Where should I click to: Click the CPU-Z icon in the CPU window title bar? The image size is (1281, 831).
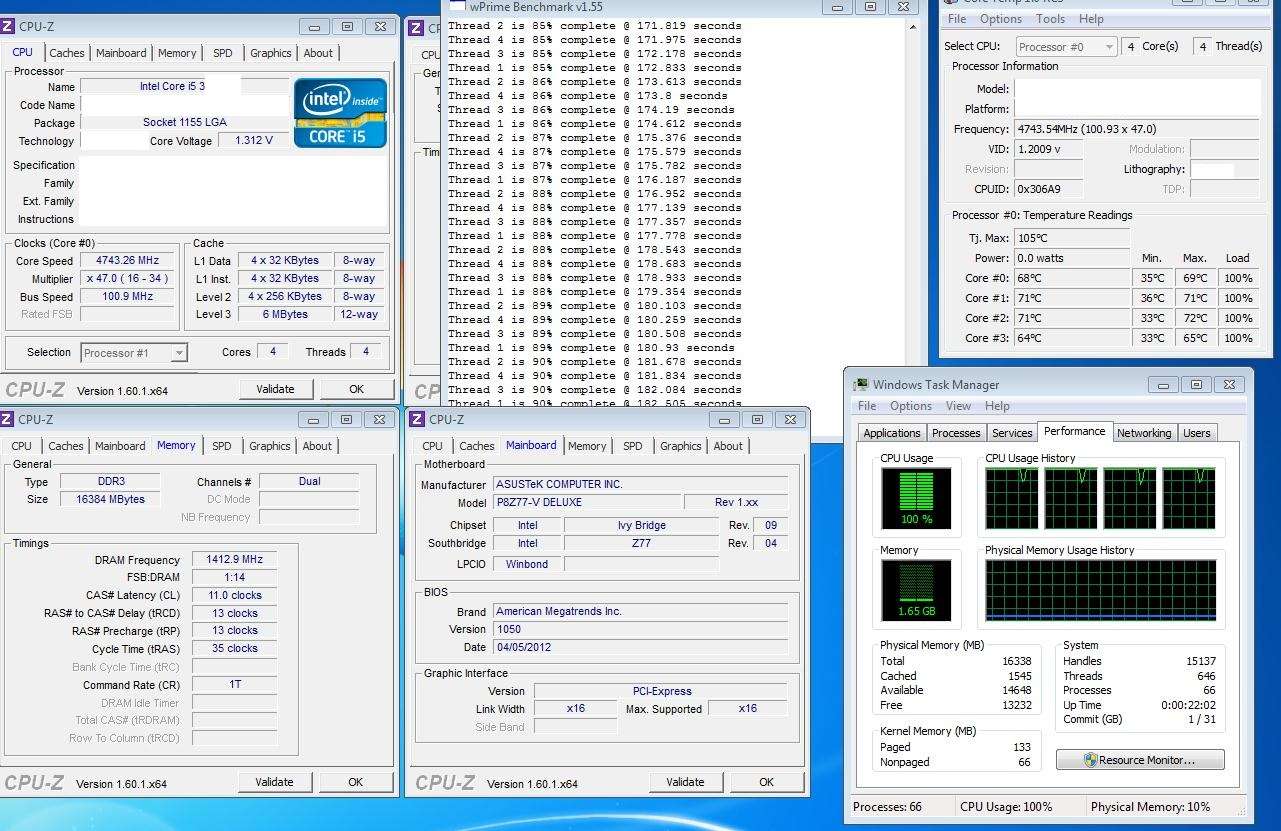(8, 26)
